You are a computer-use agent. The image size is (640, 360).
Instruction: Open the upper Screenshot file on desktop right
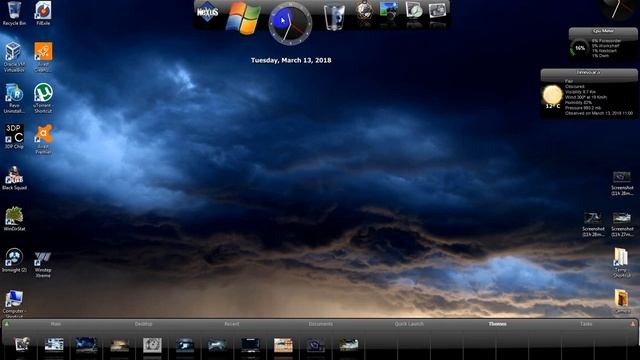[622, 183]
